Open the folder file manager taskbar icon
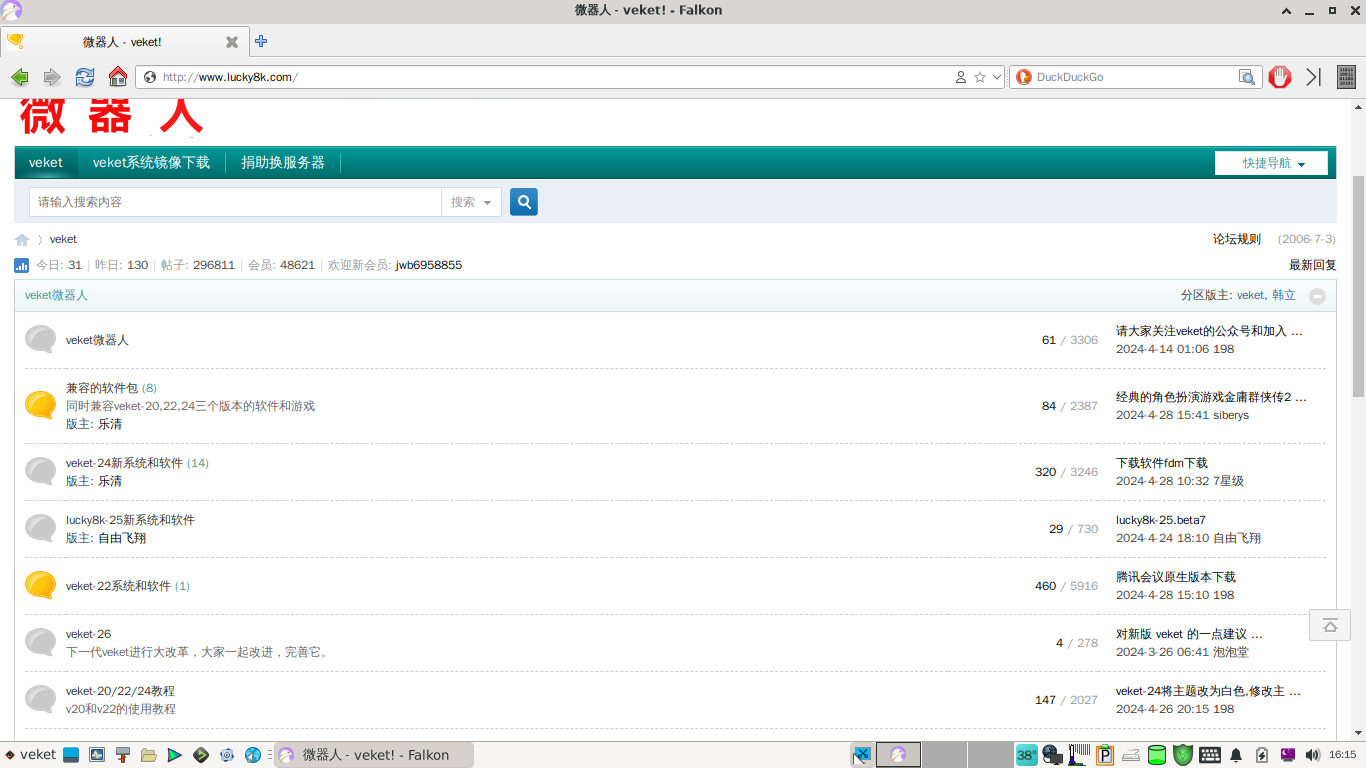The image size is (1366, 768). (149, 755)
